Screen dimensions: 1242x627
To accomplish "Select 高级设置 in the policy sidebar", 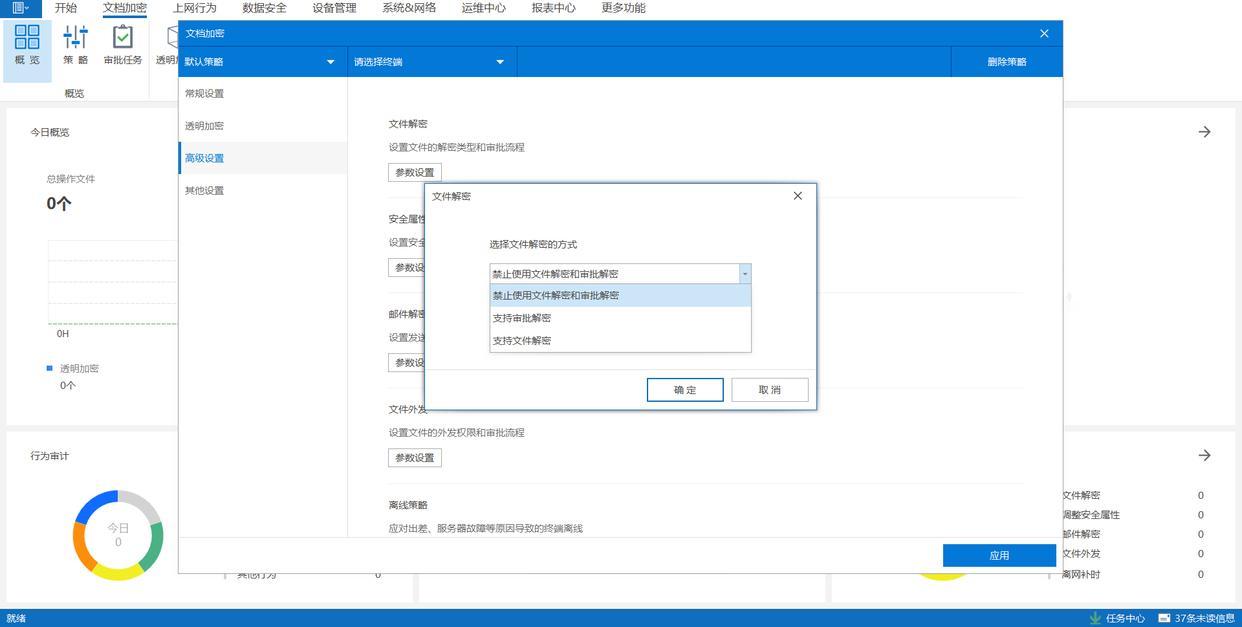I will [x=263, y=158].
